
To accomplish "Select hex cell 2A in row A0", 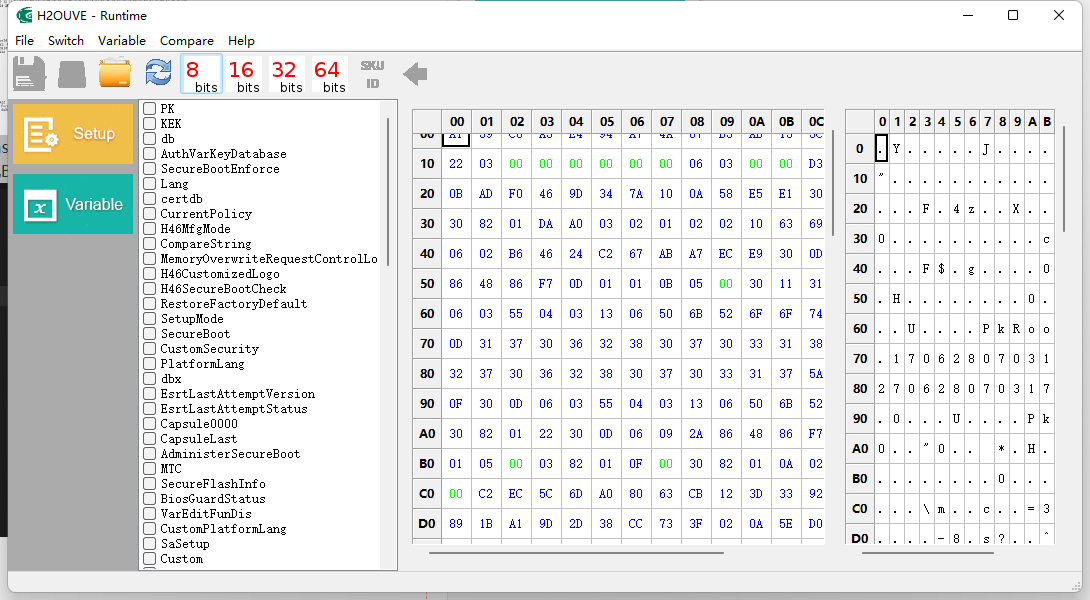I will 696,434.
